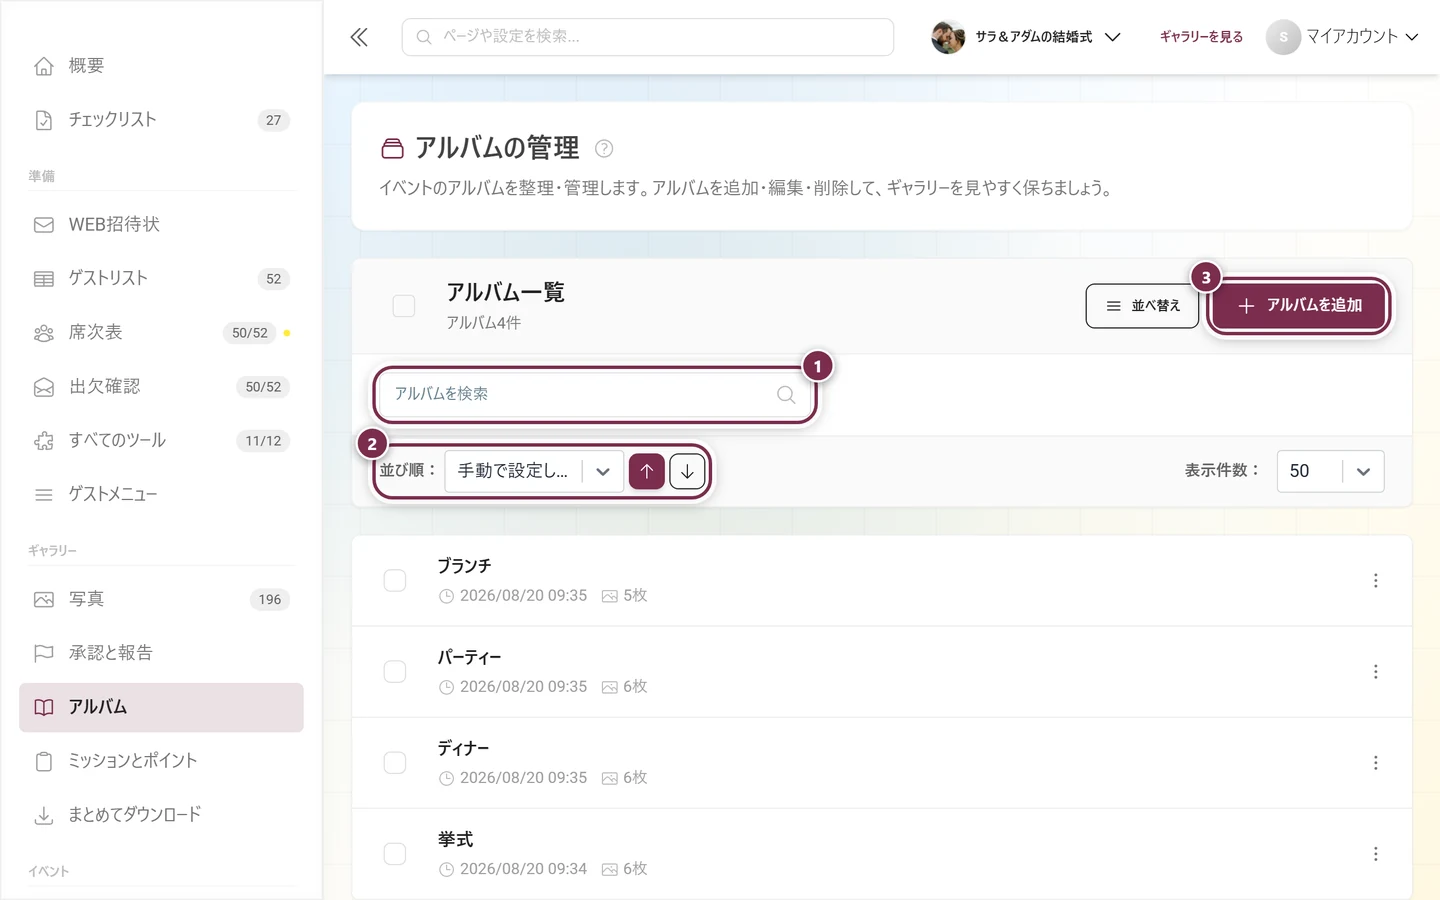Screen dimensions: 1440x900
Task: Open 写真 gallery in the sidebar
Action: pyautogui.click(x=161, y=599)
